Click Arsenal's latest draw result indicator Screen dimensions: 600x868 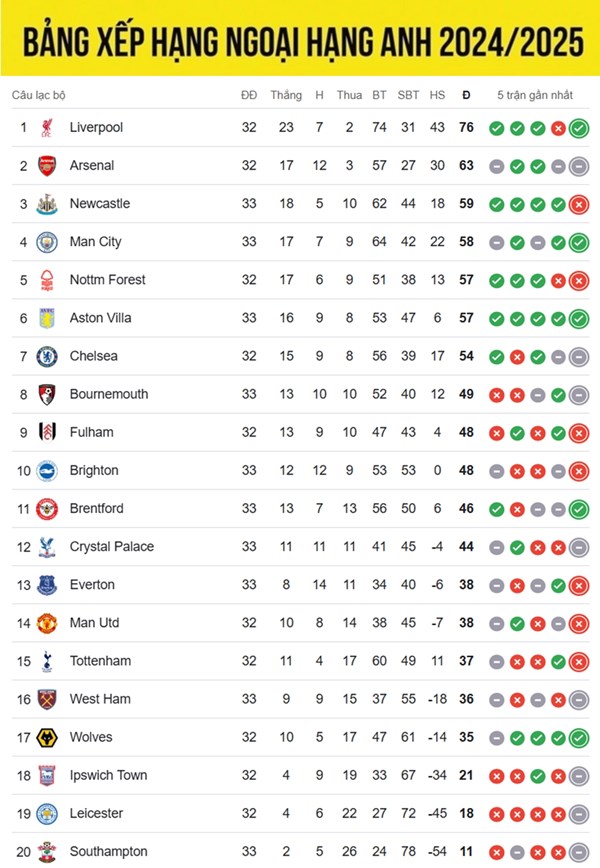click(x=579, y=167)
